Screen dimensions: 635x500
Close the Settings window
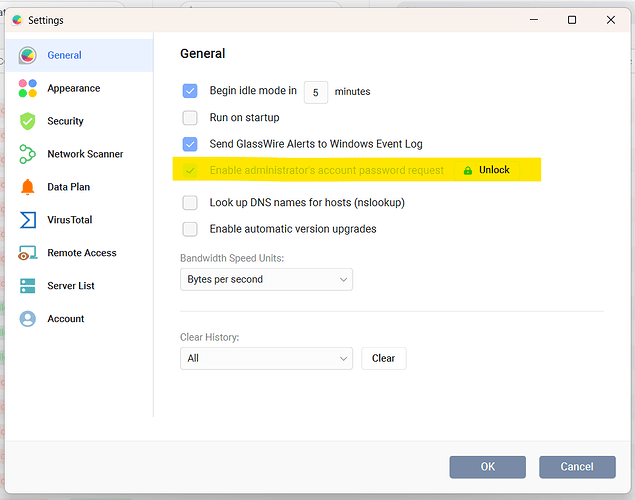pos(611,20)
